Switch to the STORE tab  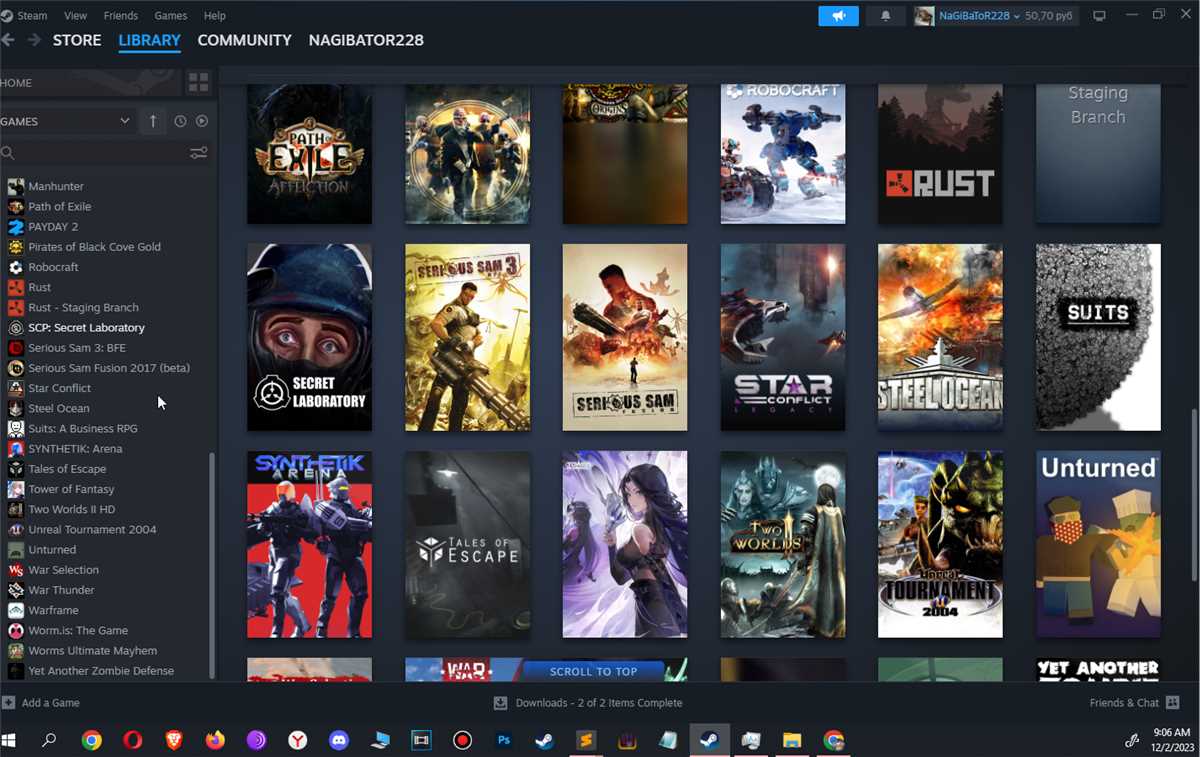pos(77,40)
